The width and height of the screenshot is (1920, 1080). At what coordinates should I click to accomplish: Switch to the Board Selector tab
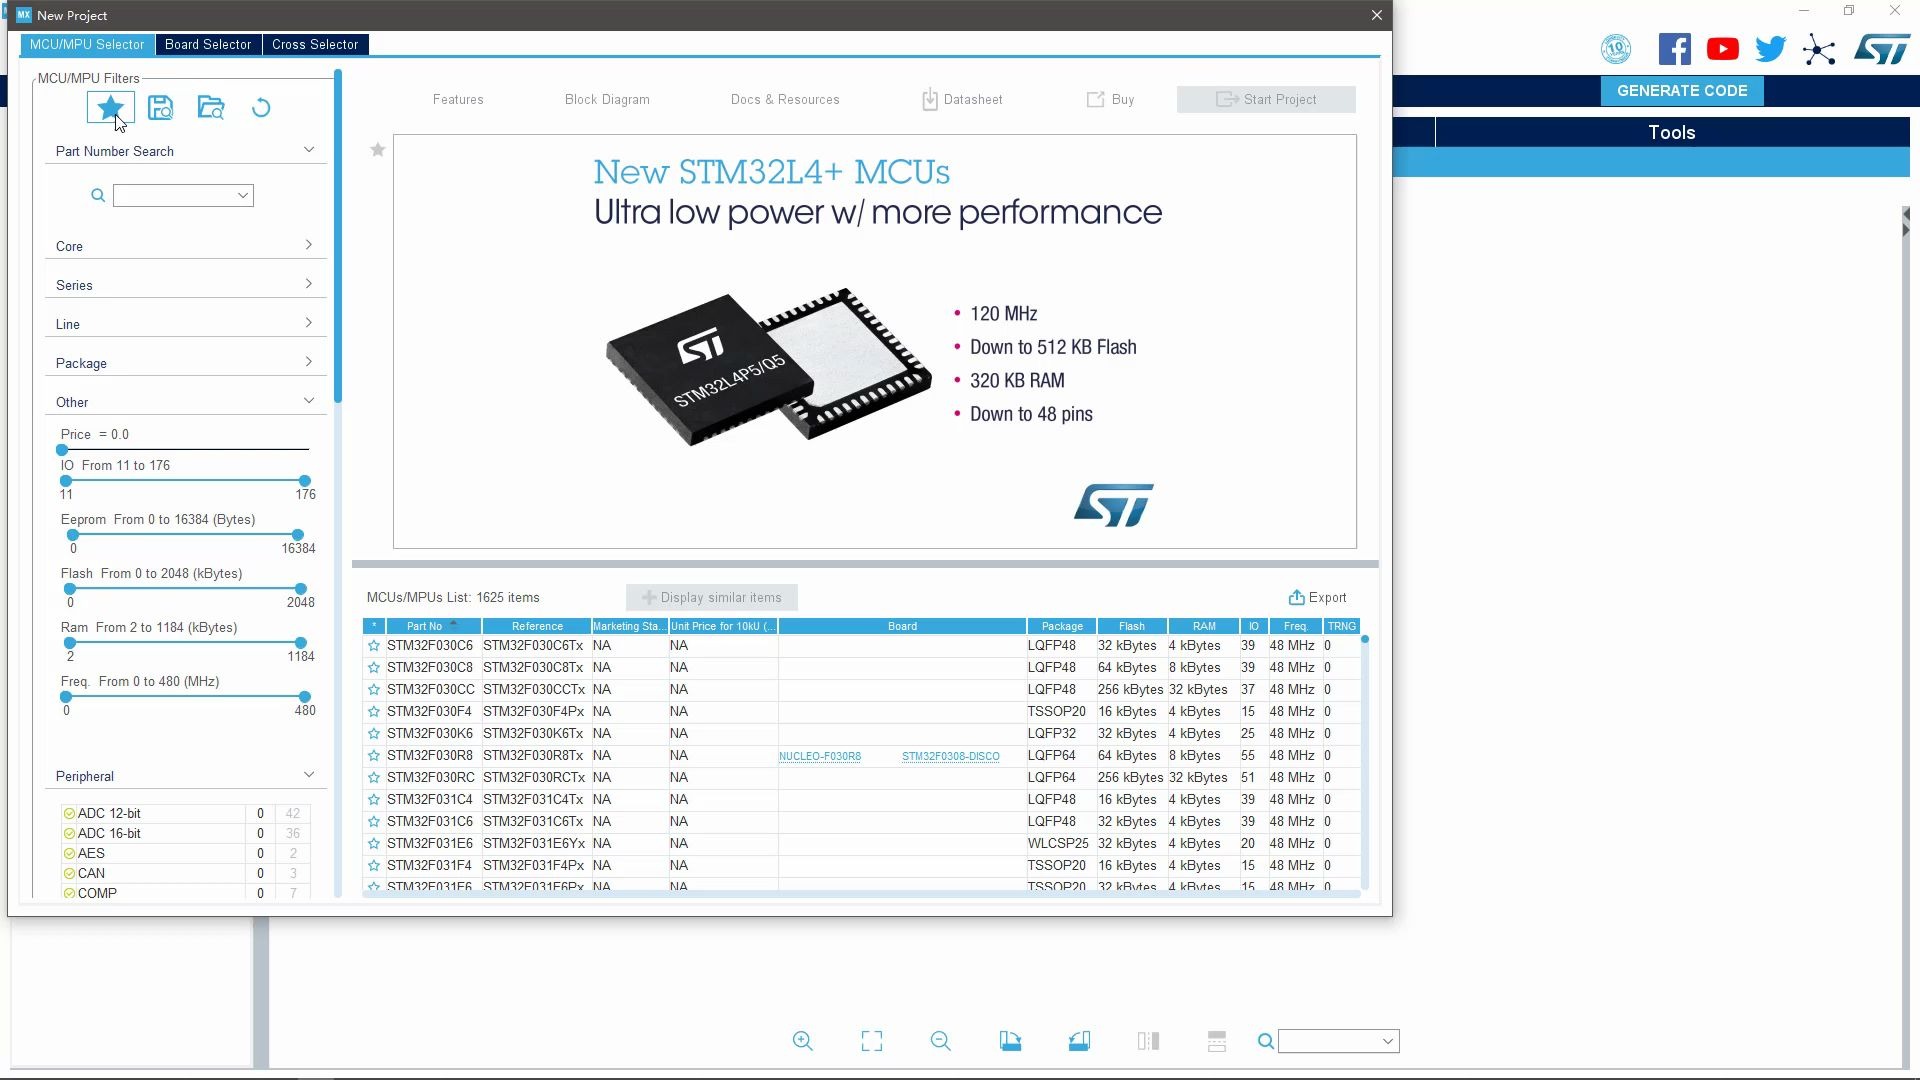pos(208,44)
